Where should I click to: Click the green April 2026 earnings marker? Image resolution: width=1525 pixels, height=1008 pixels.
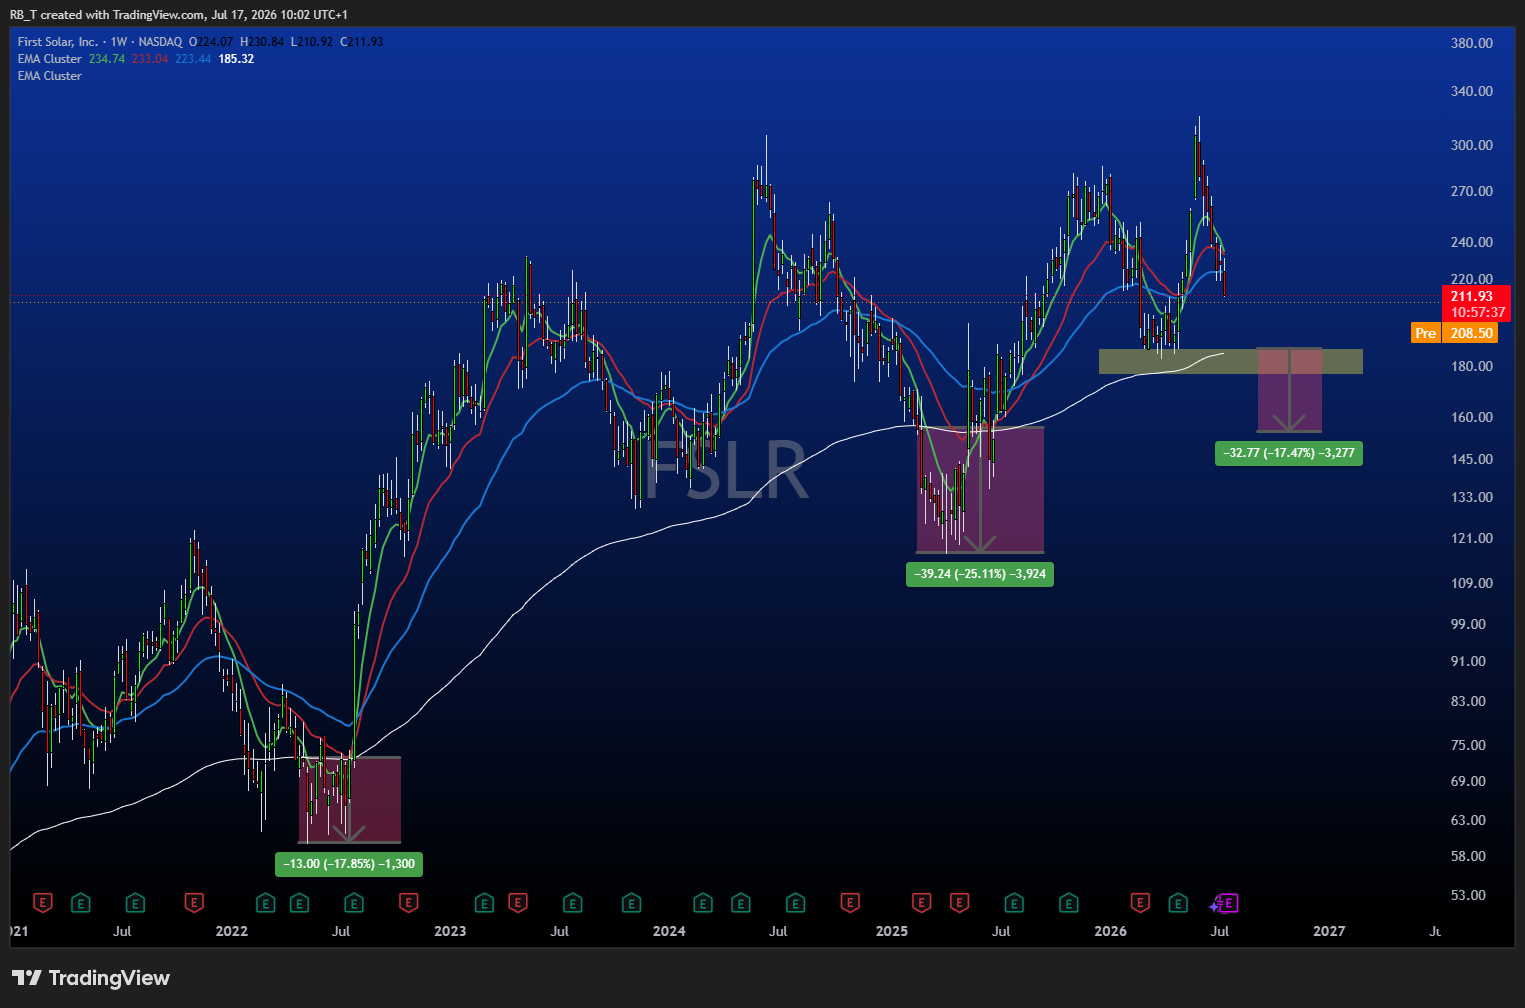click(x=1178, y=903)
